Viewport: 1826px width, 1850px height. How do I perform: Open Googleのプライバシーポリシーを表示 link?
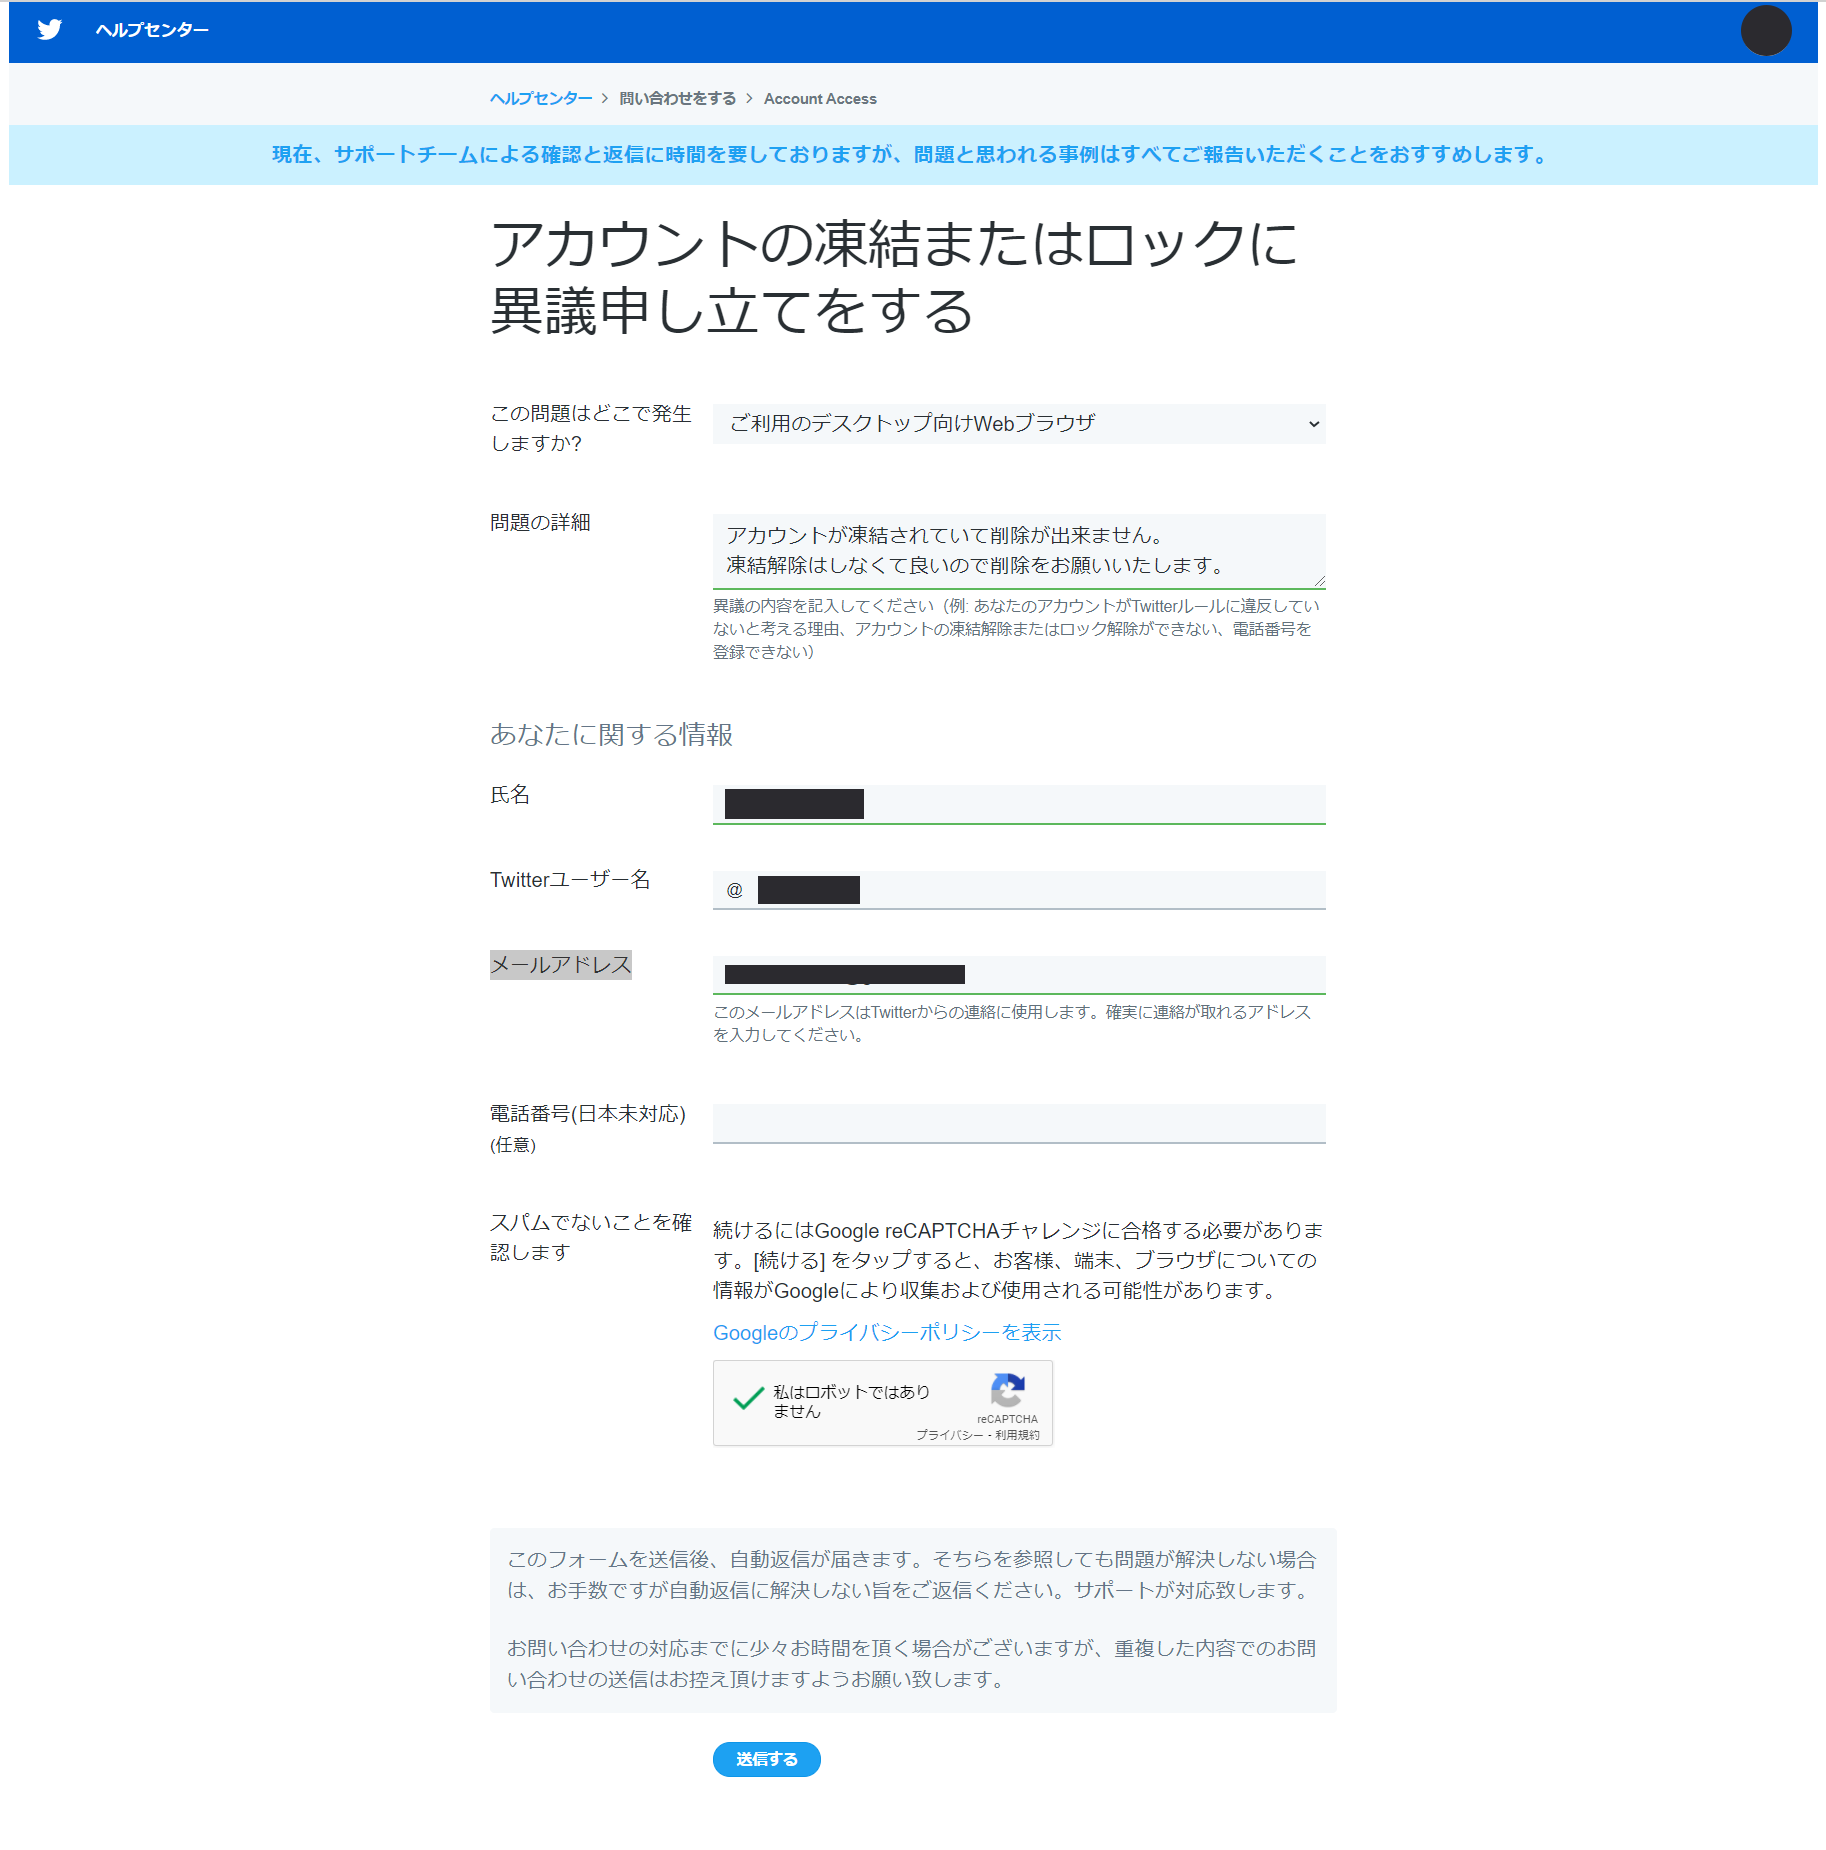tap(886, 1332)
